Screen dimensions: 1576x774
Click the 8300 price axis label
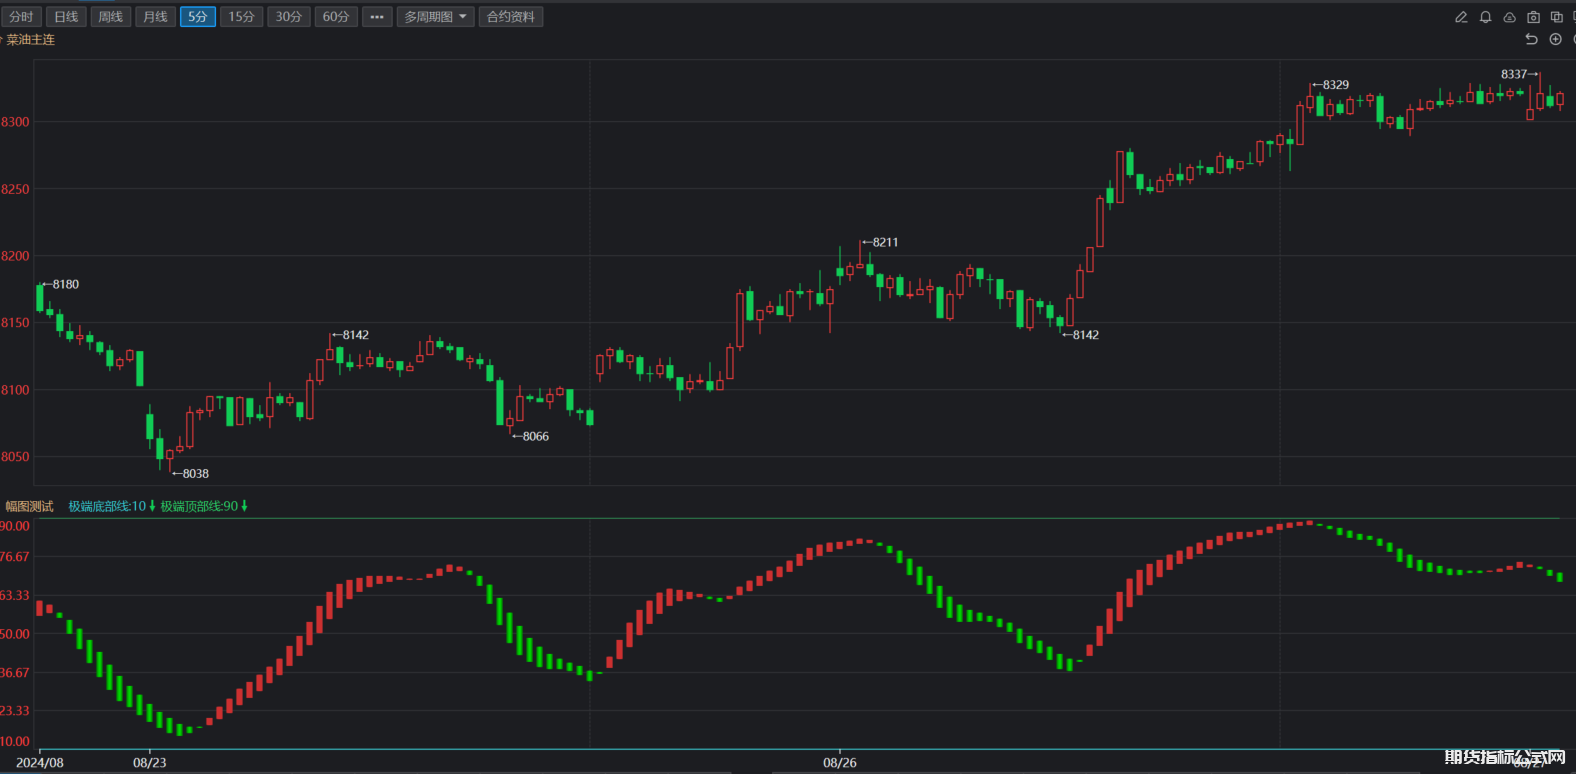coord(15,122)
